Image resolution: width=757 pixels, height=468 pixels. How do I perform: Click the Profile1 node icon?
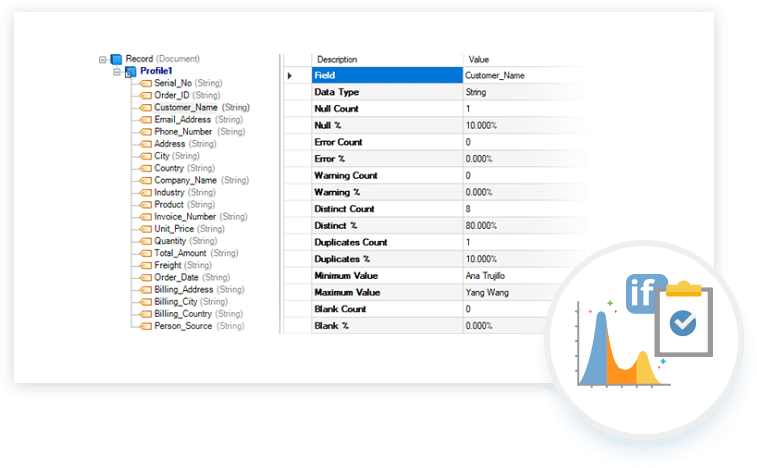[x=130, y=72]
